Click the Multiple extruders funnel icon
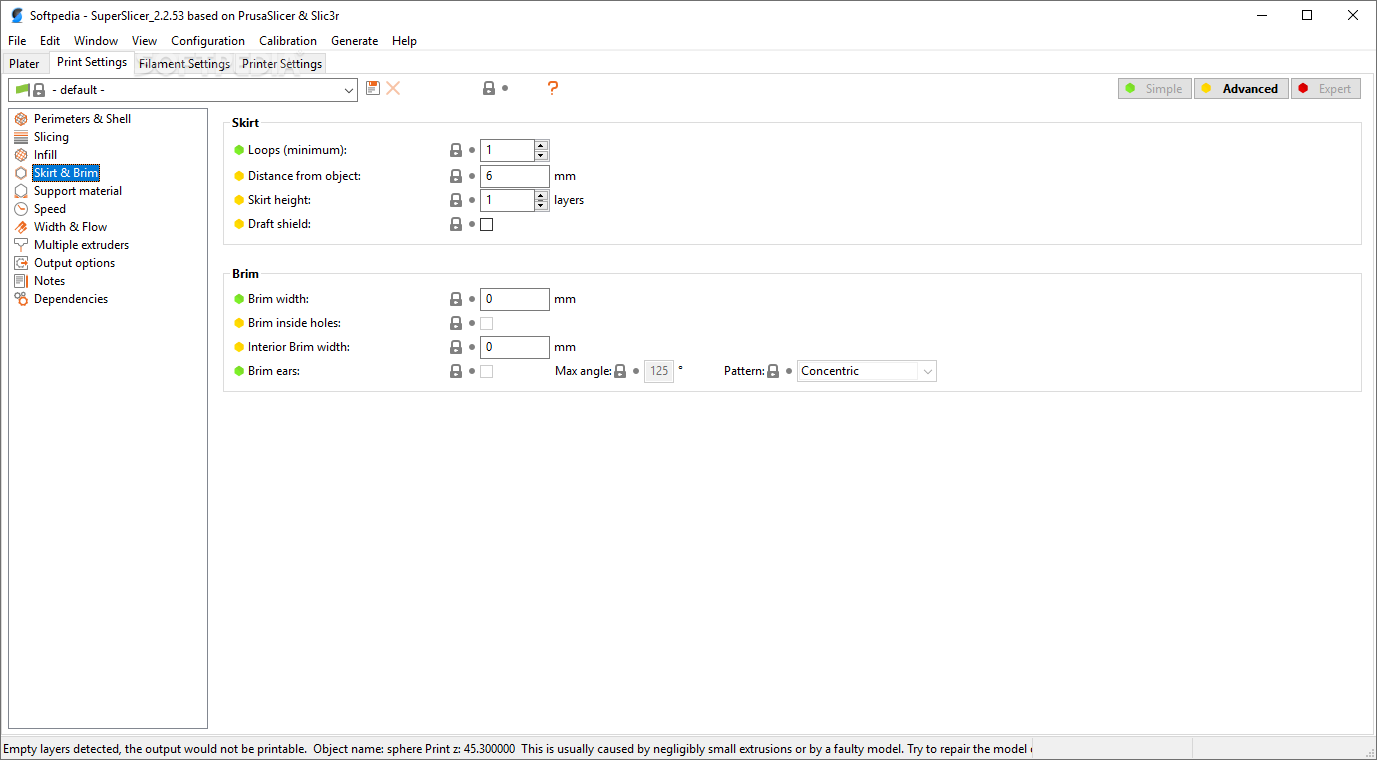Screen dimensions: 1377x760 point(21,245)
